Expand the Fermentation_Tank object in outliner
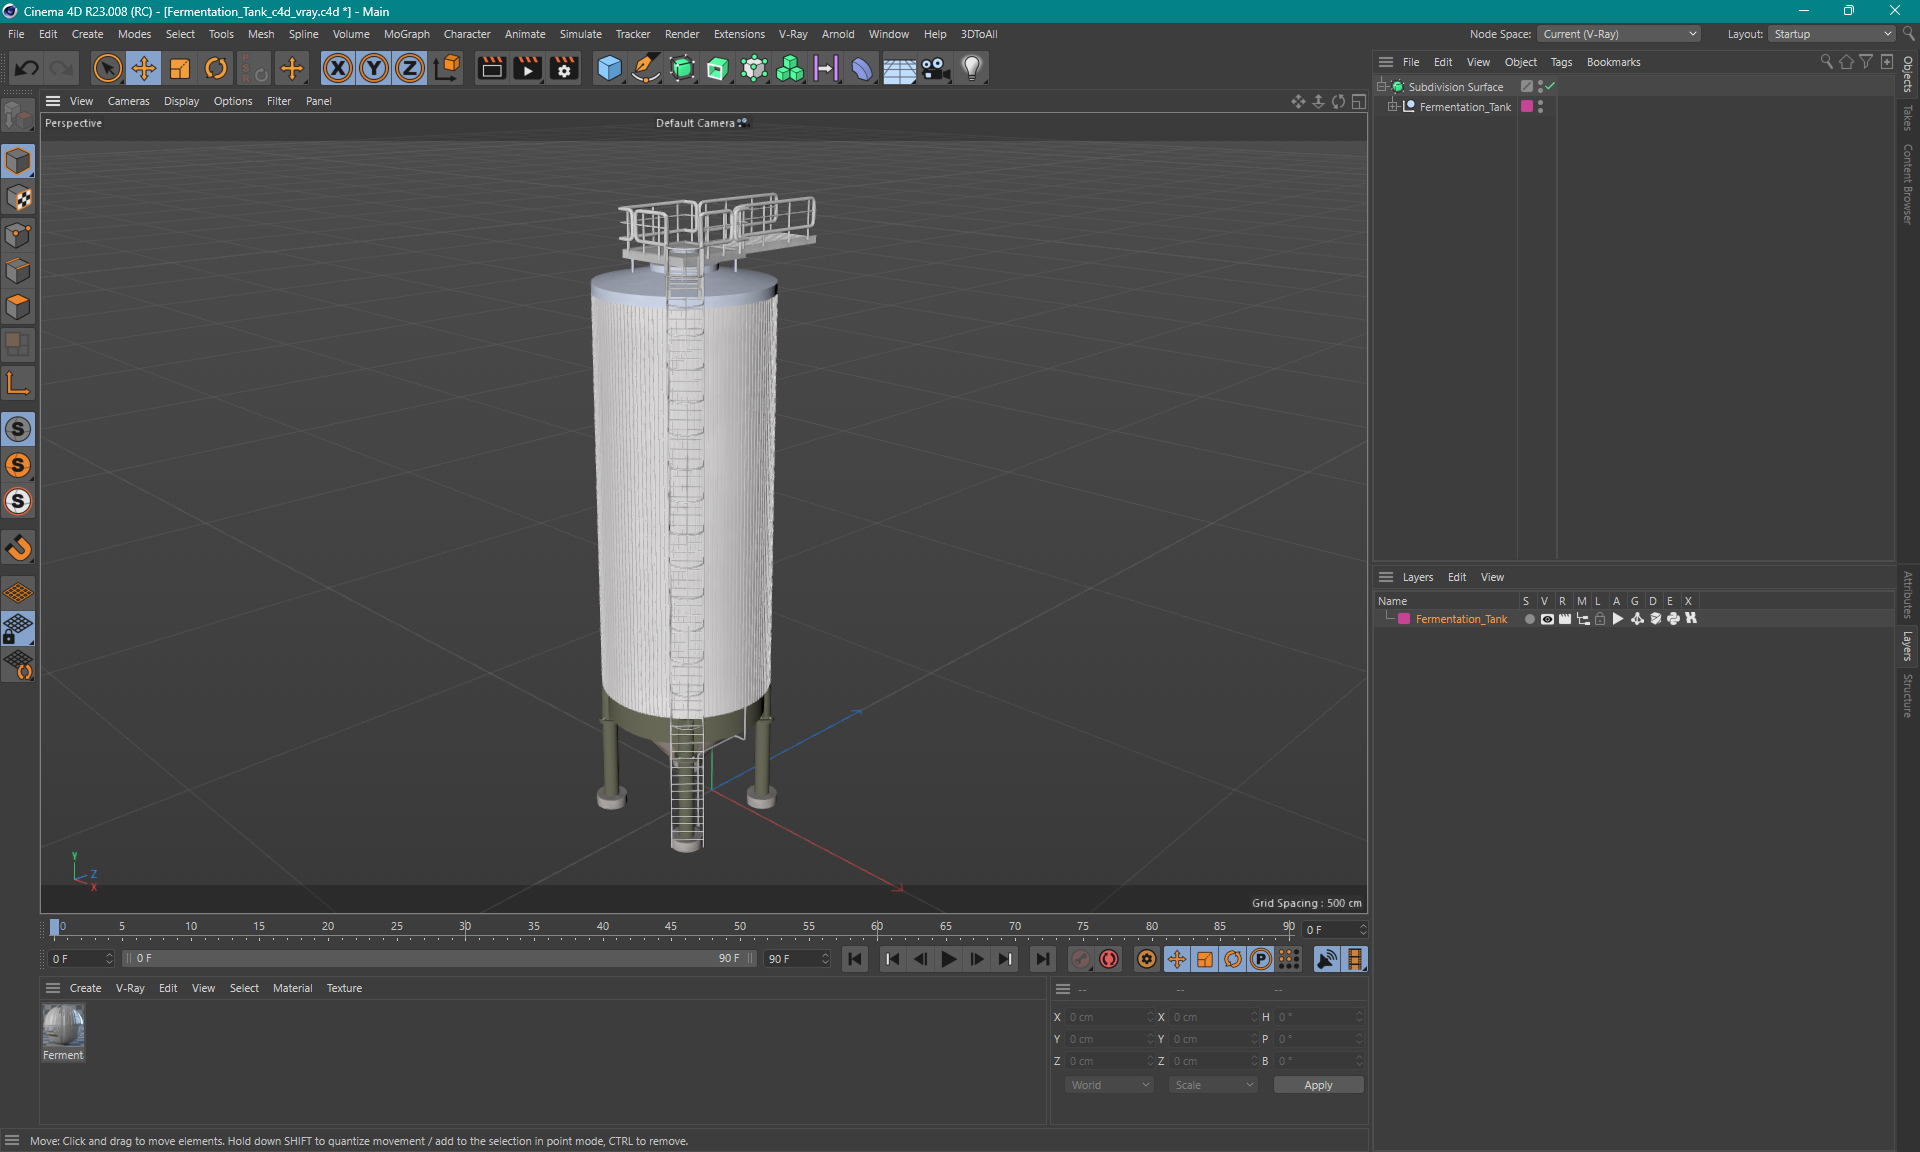Image resolution: width=1920 pixels, height=1152 pixels. (1391, 106)
